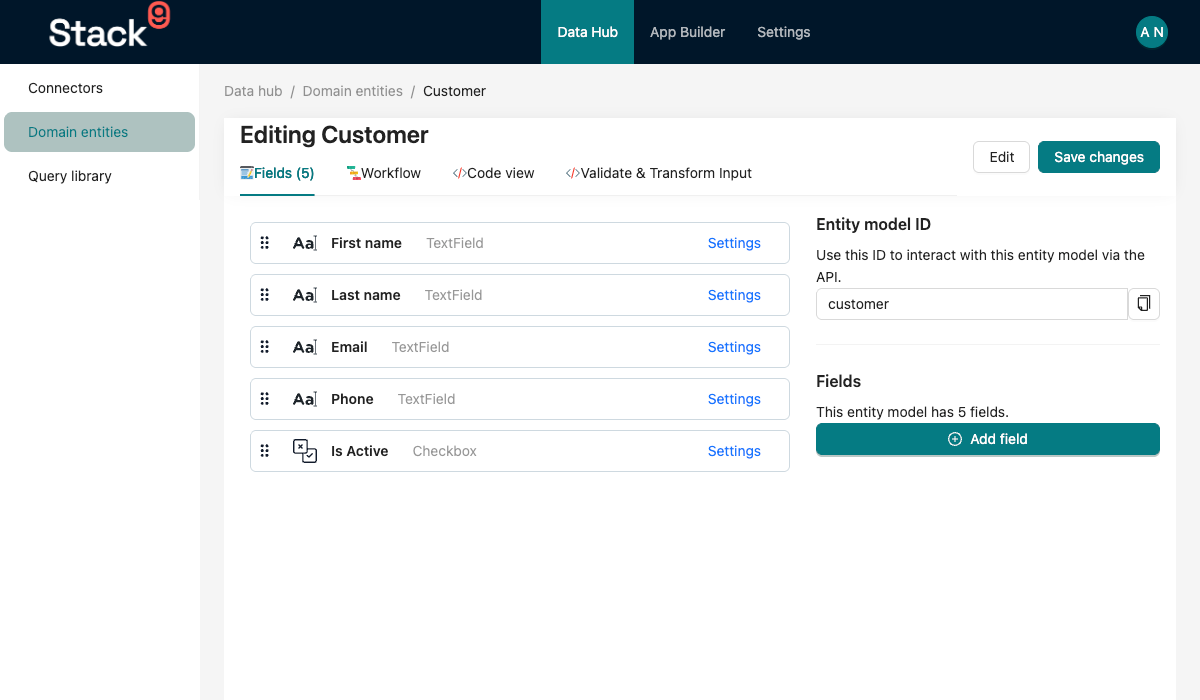The width and height of the screenshot is (1200, 700).
Task: Click the Edit button
Action: [1001, 157]
